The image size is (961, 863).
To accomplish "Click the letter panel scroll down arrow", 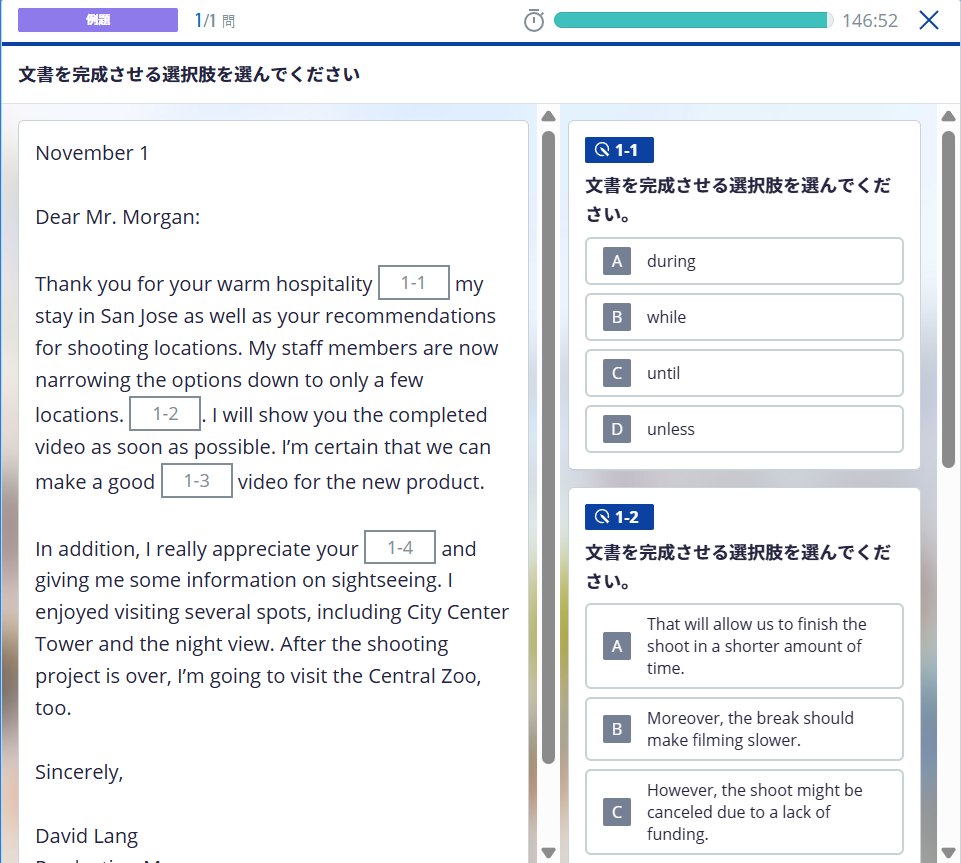I will point(548,852).
